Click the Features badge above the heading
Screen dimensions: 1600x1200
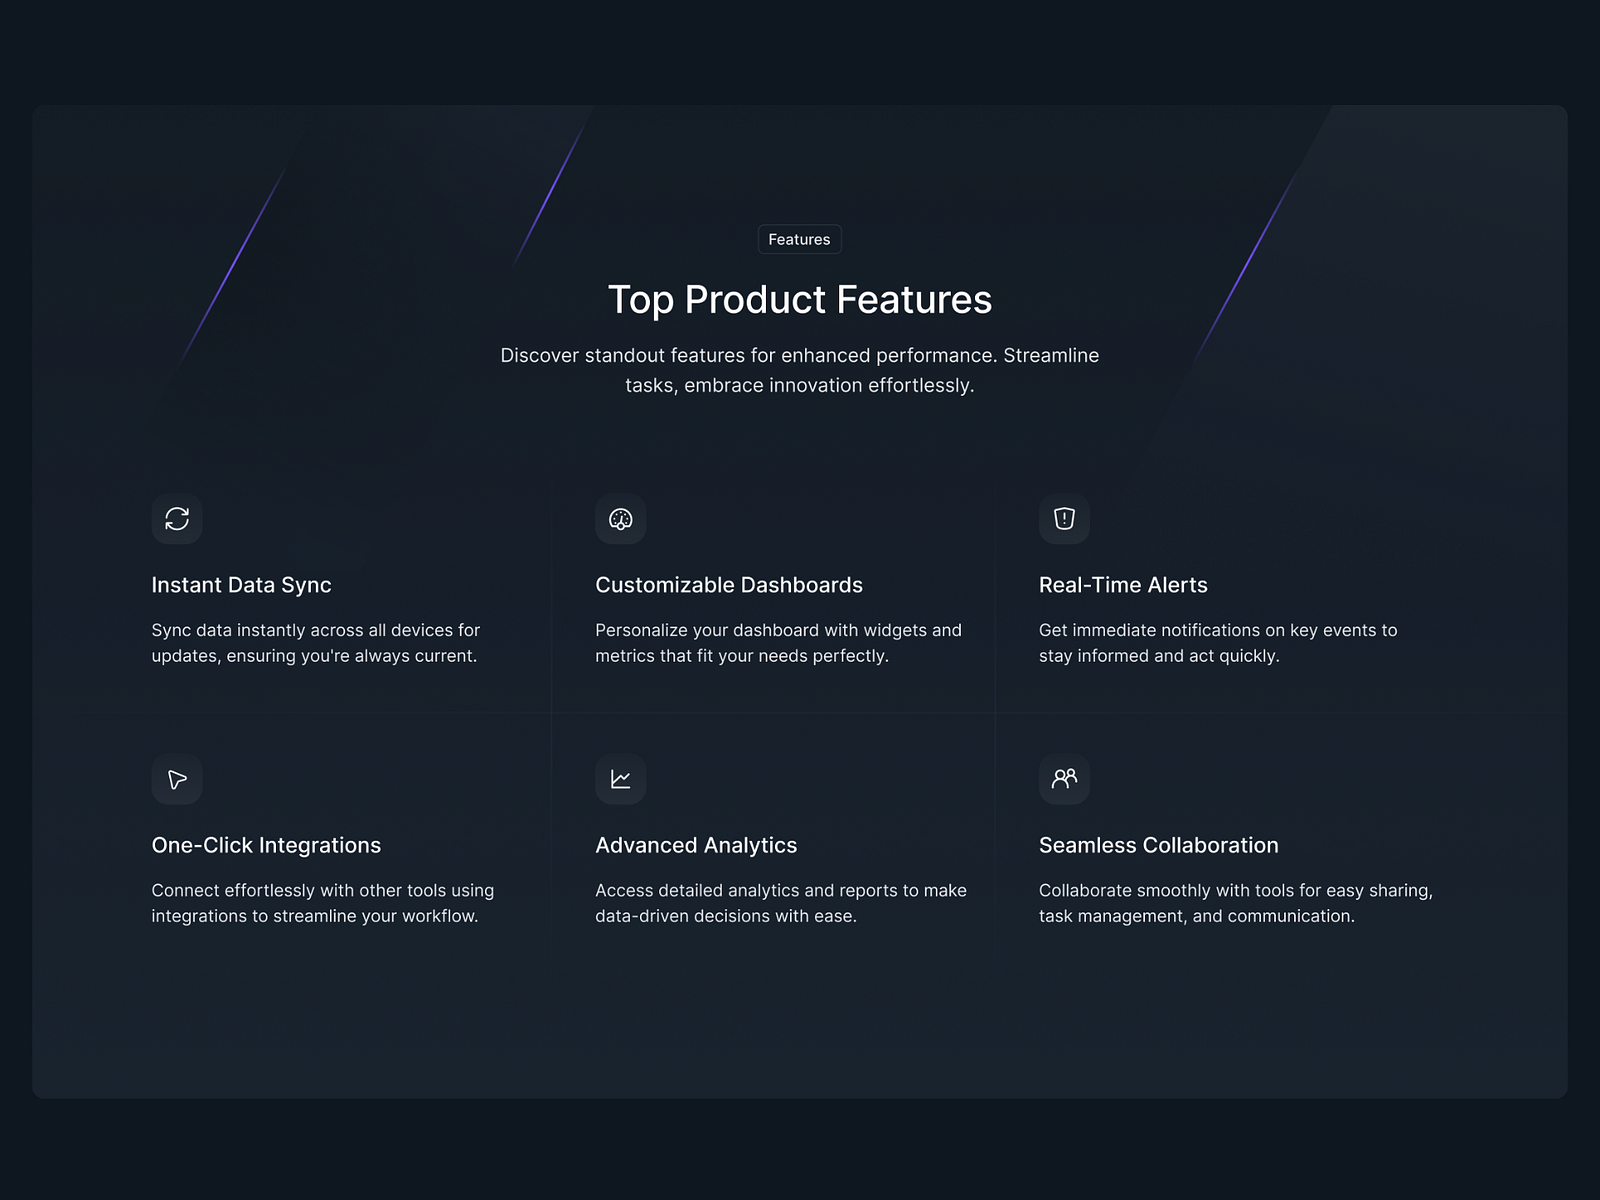point(798,239)
